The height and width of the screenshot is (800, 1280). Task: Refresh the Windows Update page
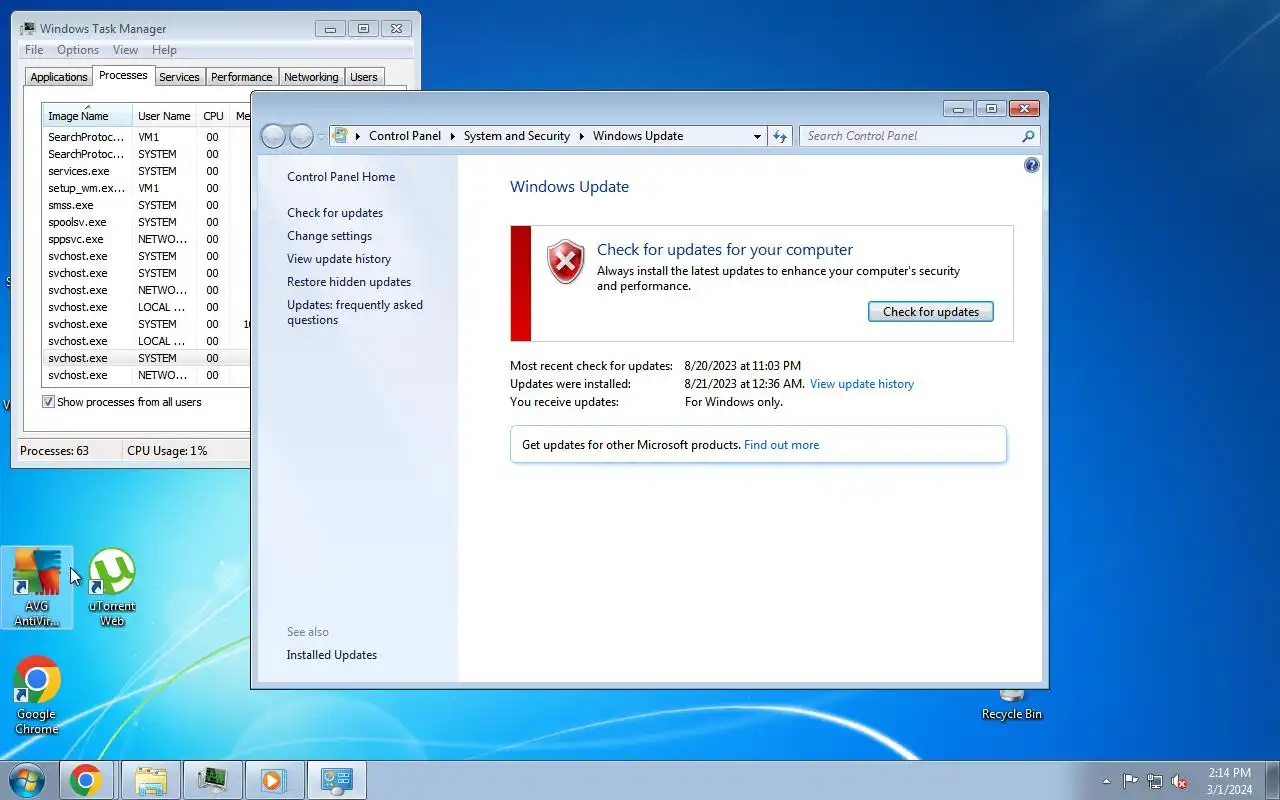click(780, 136)
